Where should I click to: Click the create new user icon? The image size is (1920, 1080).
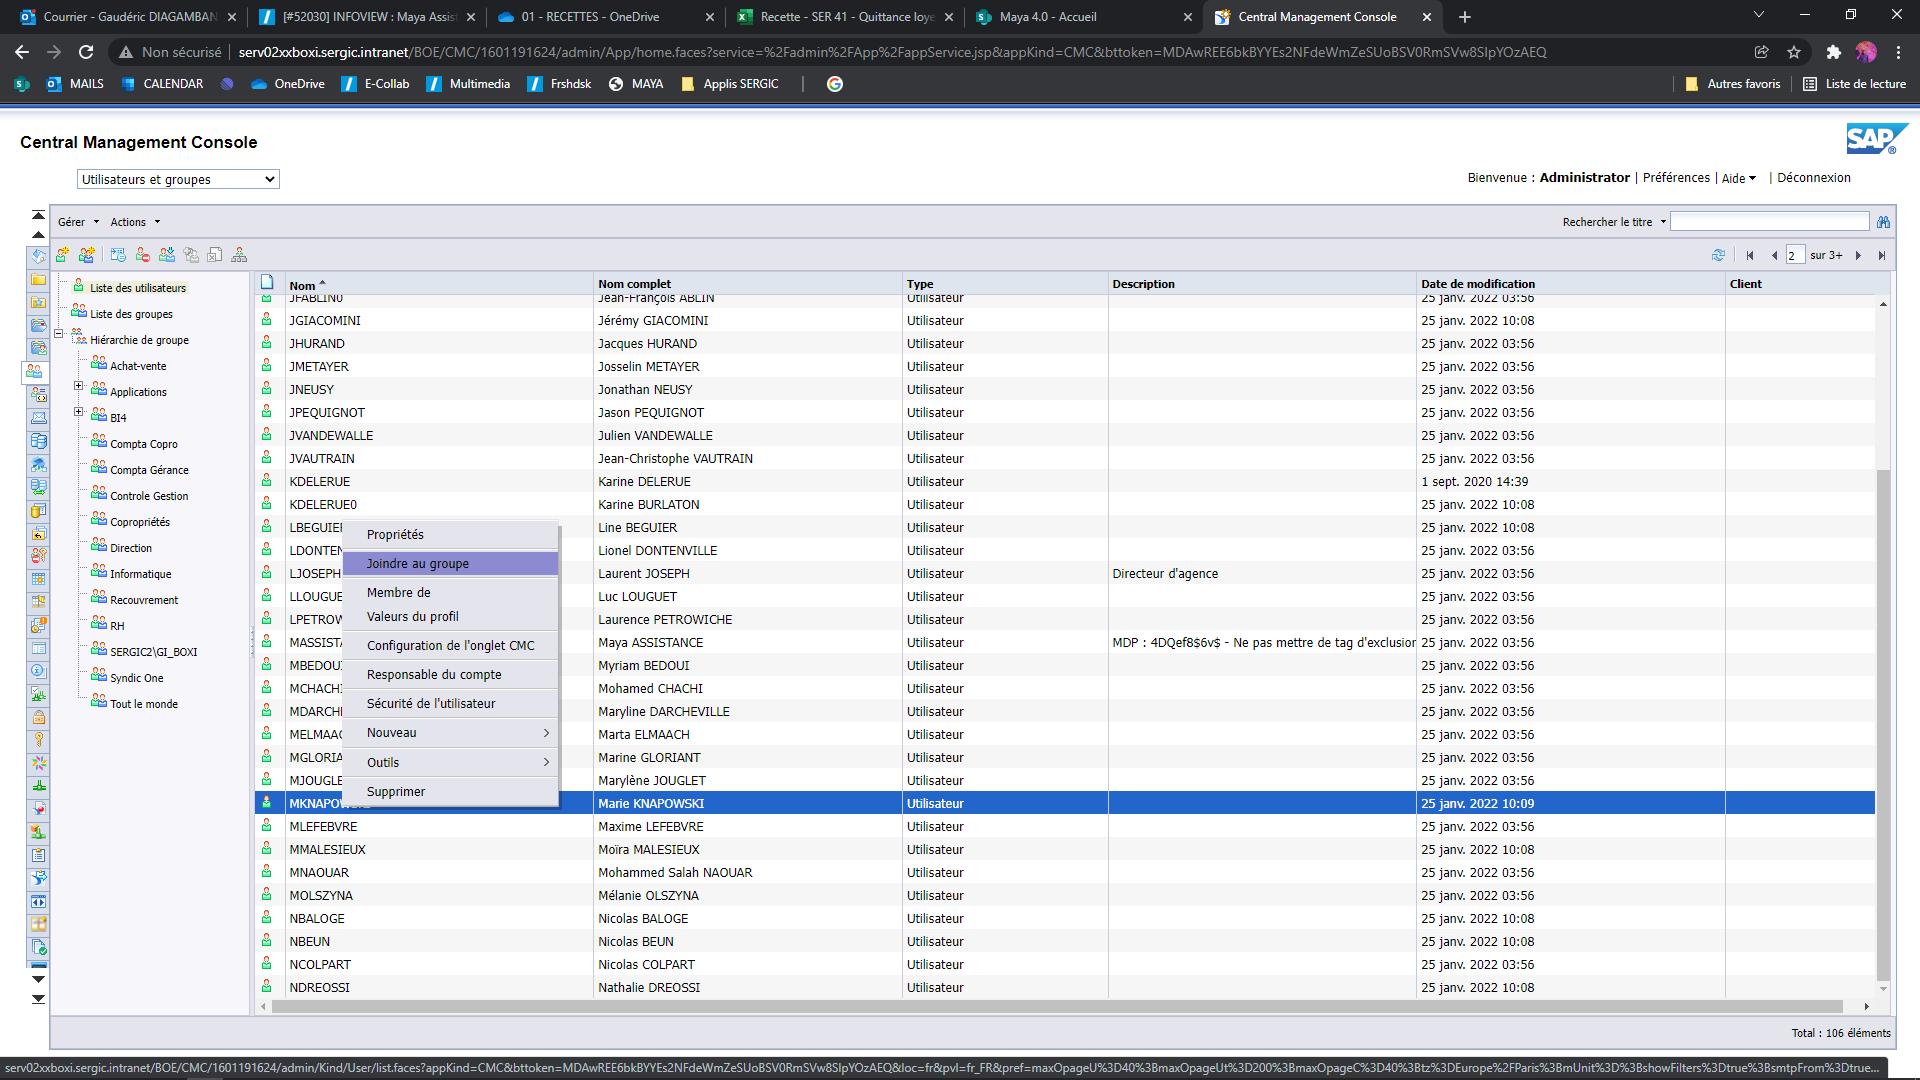coord(62,255)
